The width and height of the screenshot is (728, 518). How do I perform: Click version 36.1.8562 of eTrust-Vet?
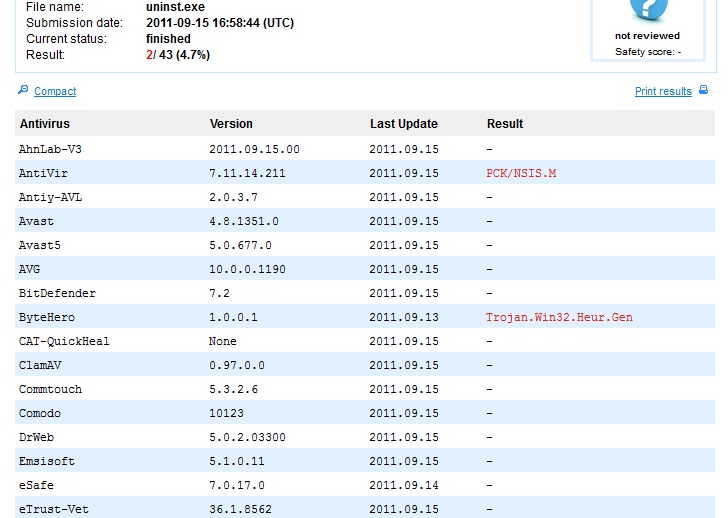[x=240, y=509]
